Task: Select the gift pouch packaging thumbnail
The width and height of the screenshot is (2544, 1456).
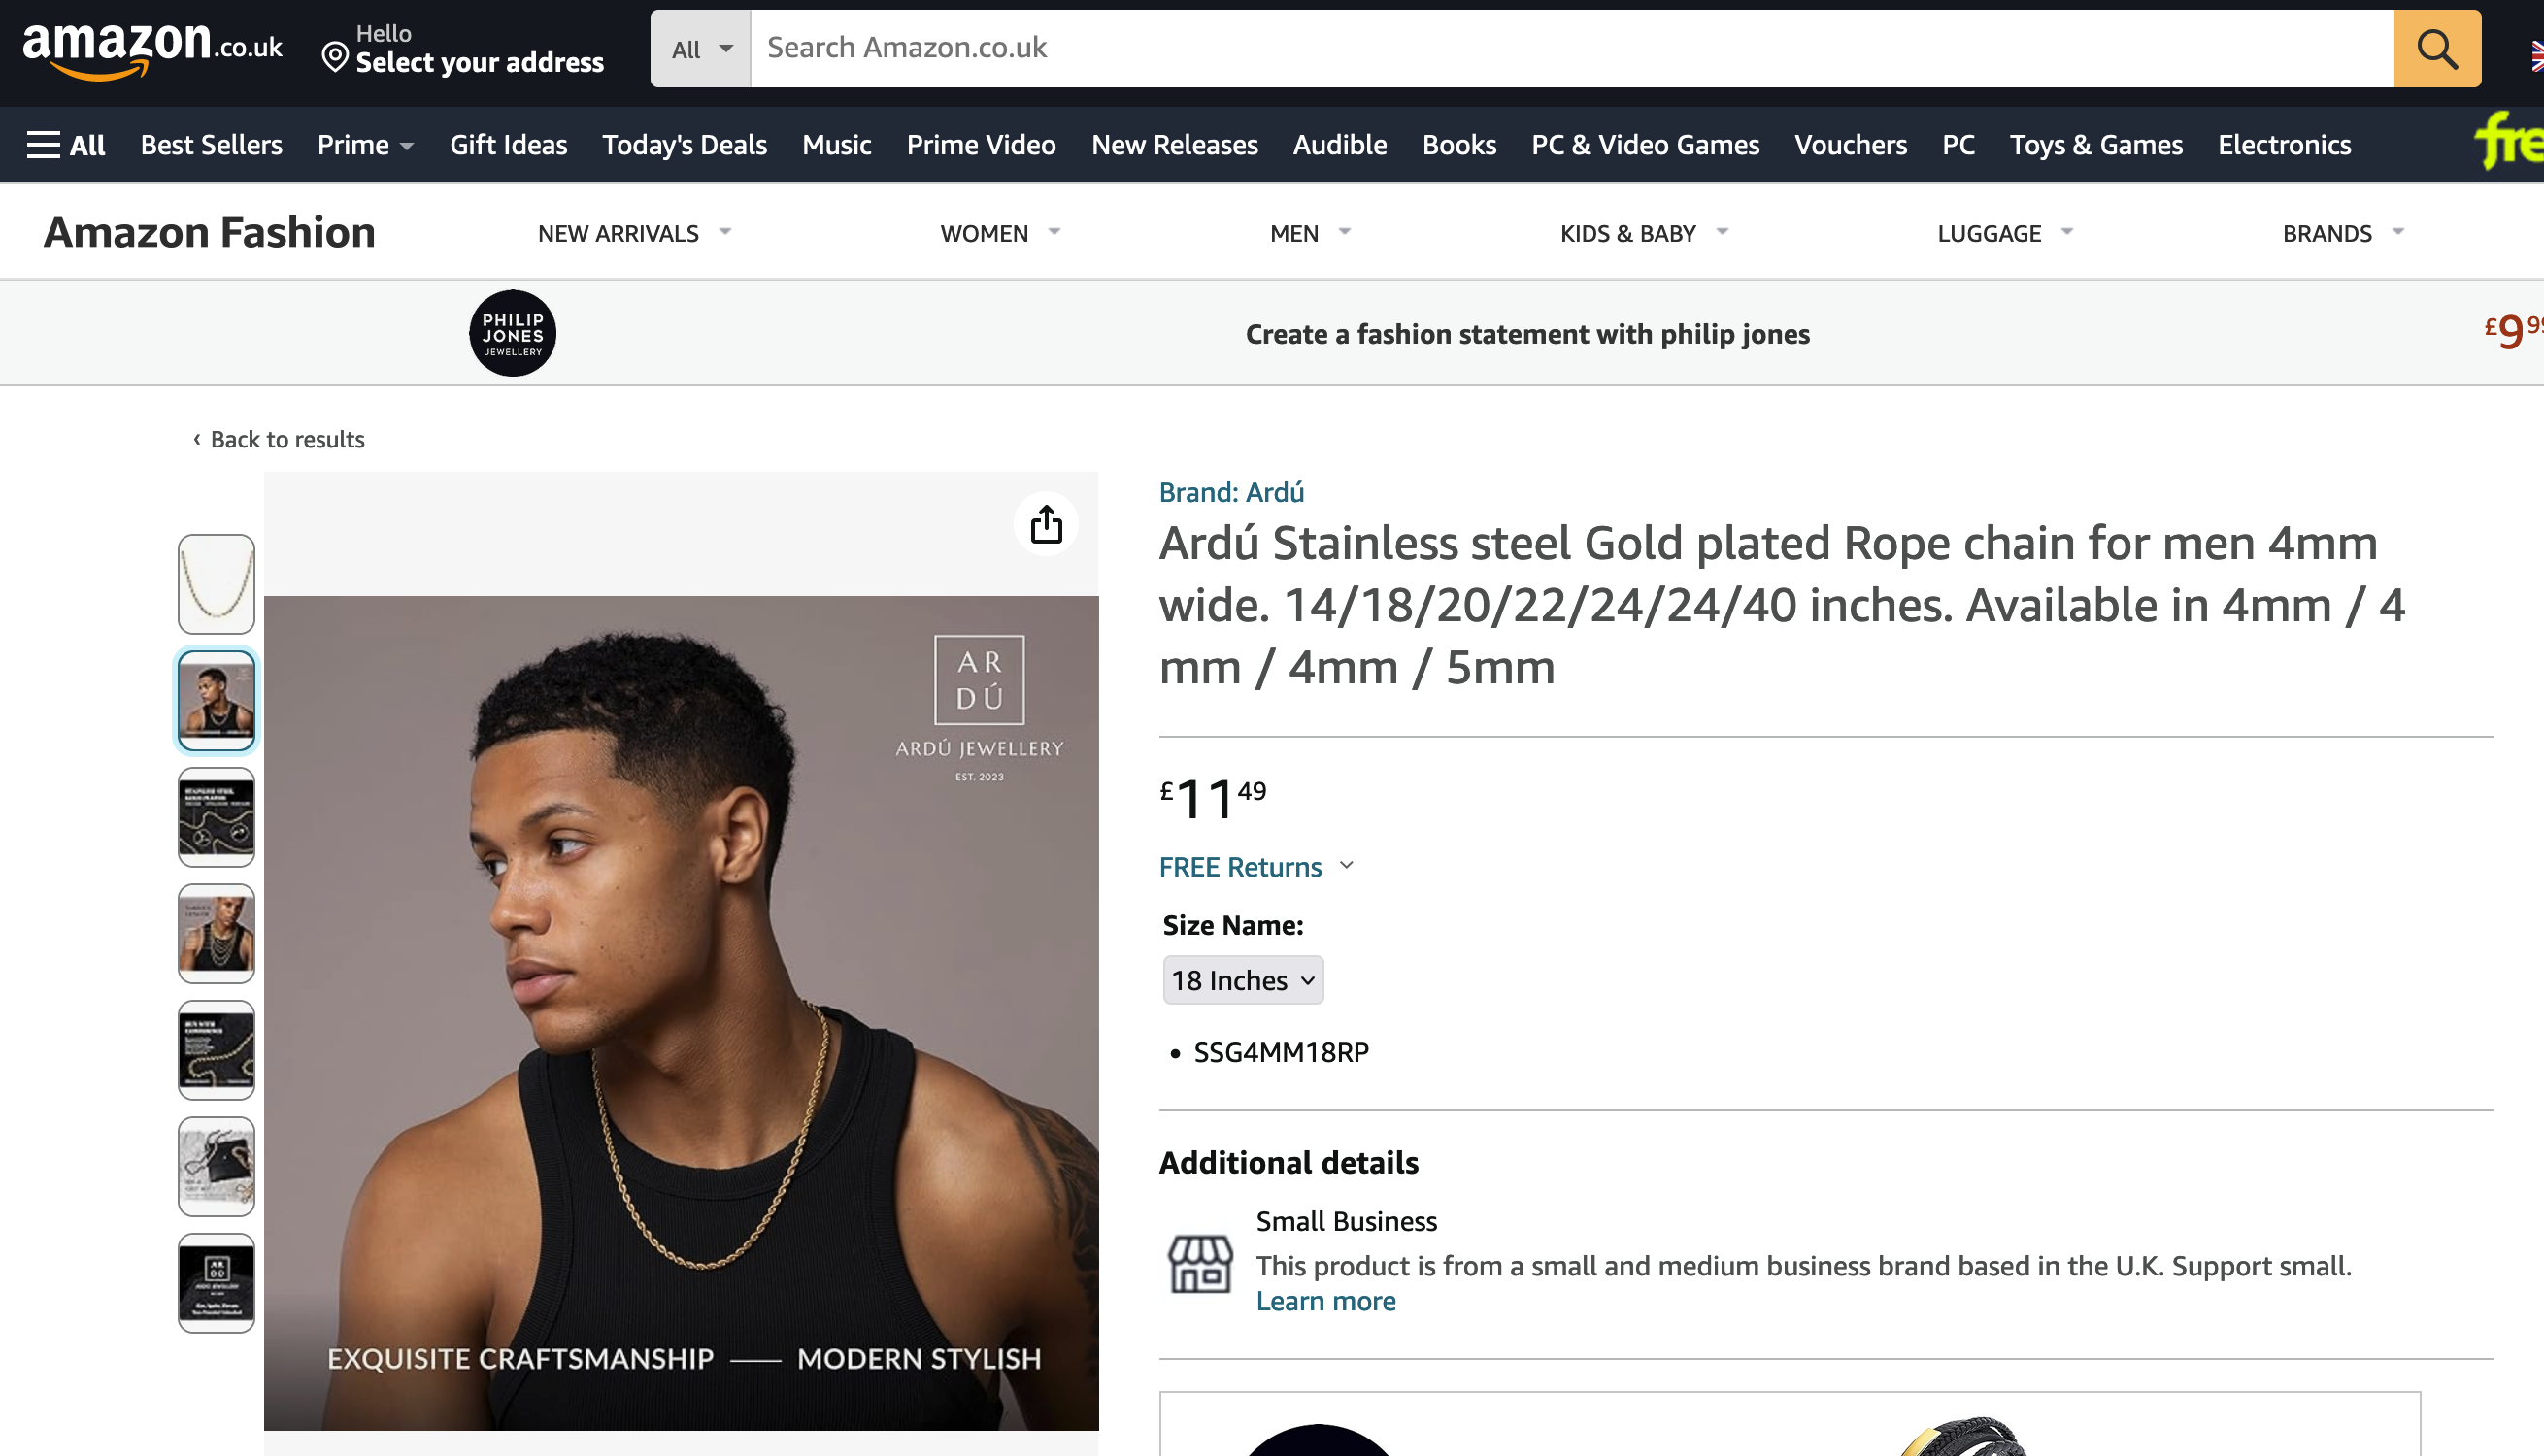Action: coord(216,1166)
